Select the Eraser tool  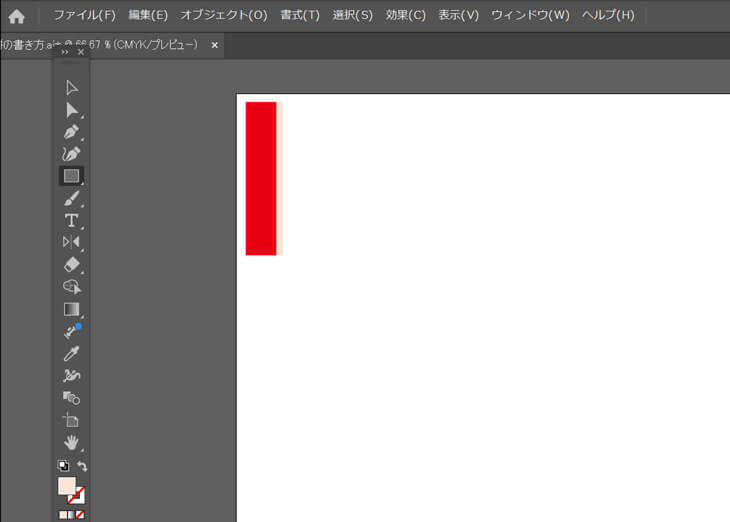click(x=71, y=264)
